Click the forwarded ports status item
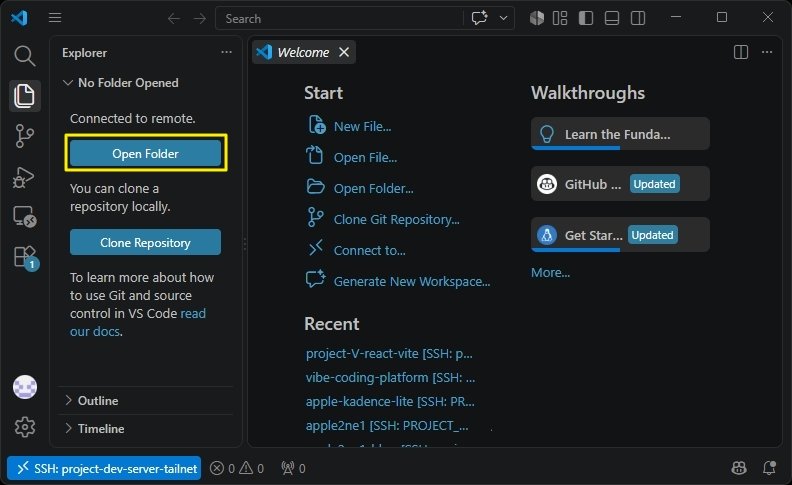 [293, 468]
